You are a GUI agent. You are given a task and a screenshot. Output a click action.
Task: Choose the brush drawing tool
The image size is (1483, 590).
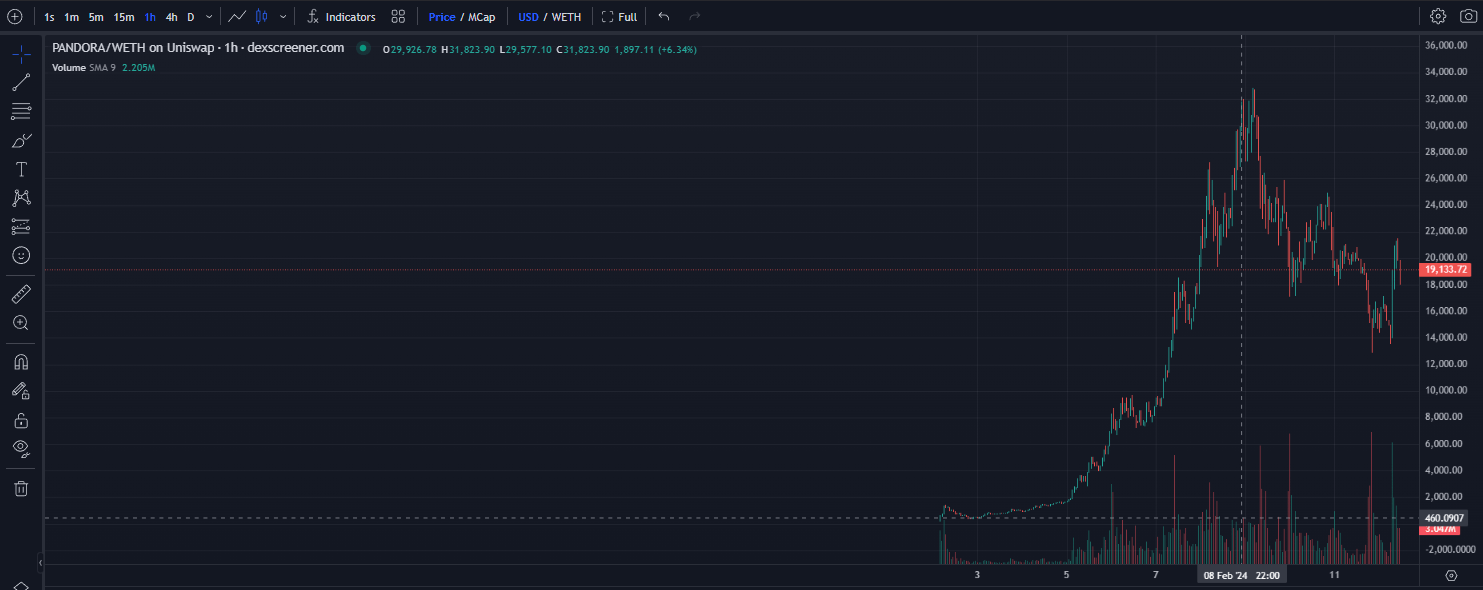click(x=21, y=140)
